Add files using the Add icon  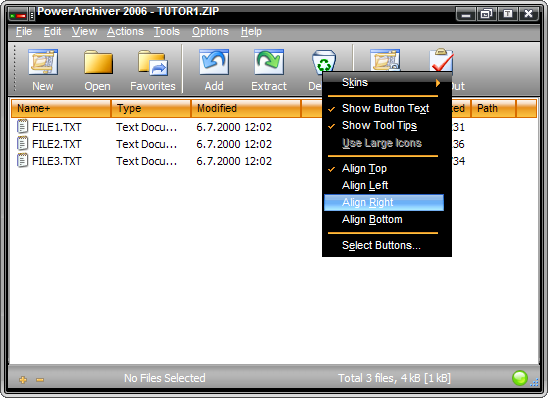point(214,62)
